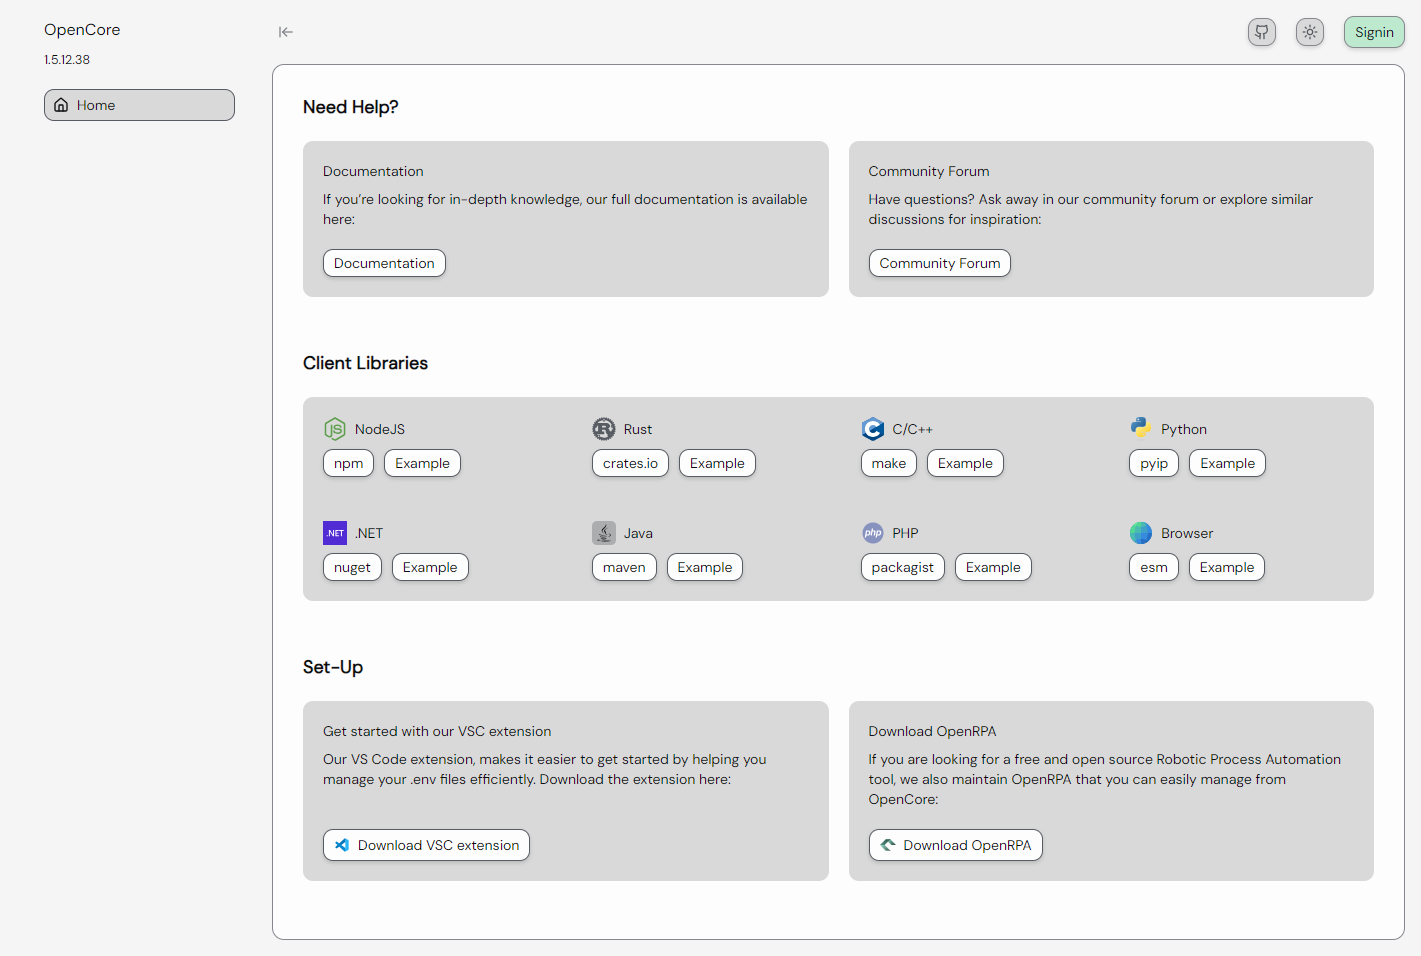Click the Need Help? heading

[351, 107]
